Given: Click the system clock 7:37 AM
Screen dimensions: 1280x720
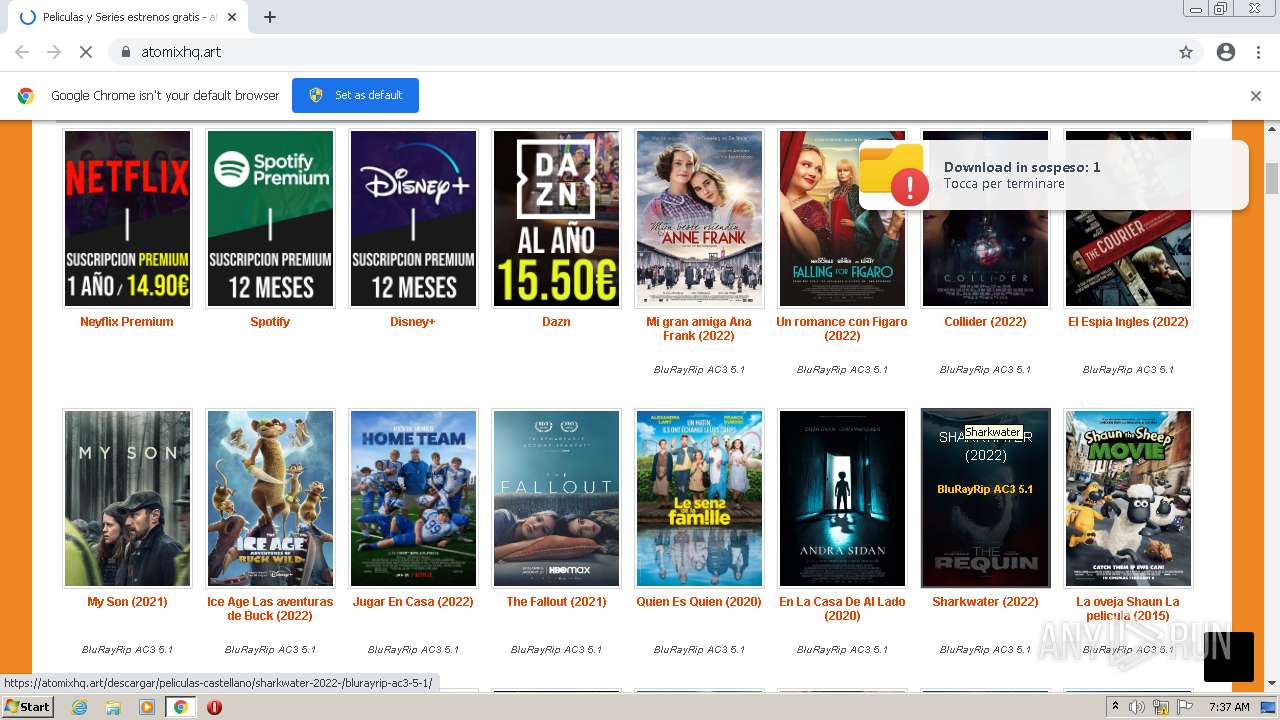Looking at the screenshot, I should 1228,707.
